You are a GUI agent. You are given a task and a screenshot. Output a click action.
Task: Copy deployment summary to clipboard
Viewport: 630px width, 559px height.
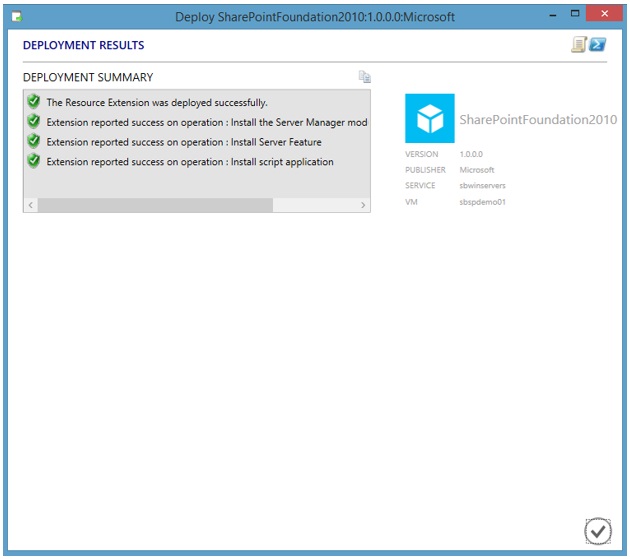pyautogui.click(x=364, y=76)
